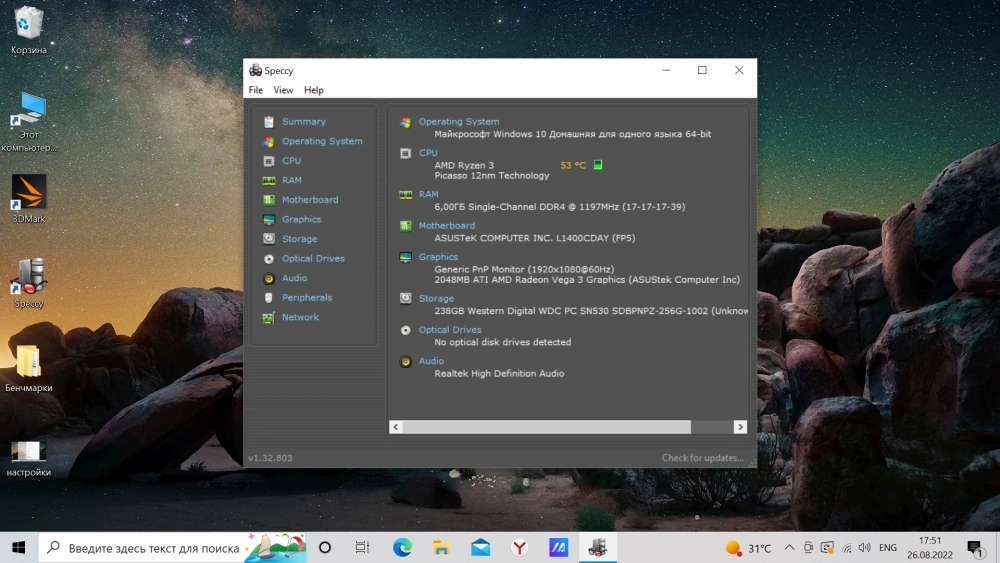Show hidden icons in system tray
This screenshot has width=1000, height=563.
pos(789,548)
